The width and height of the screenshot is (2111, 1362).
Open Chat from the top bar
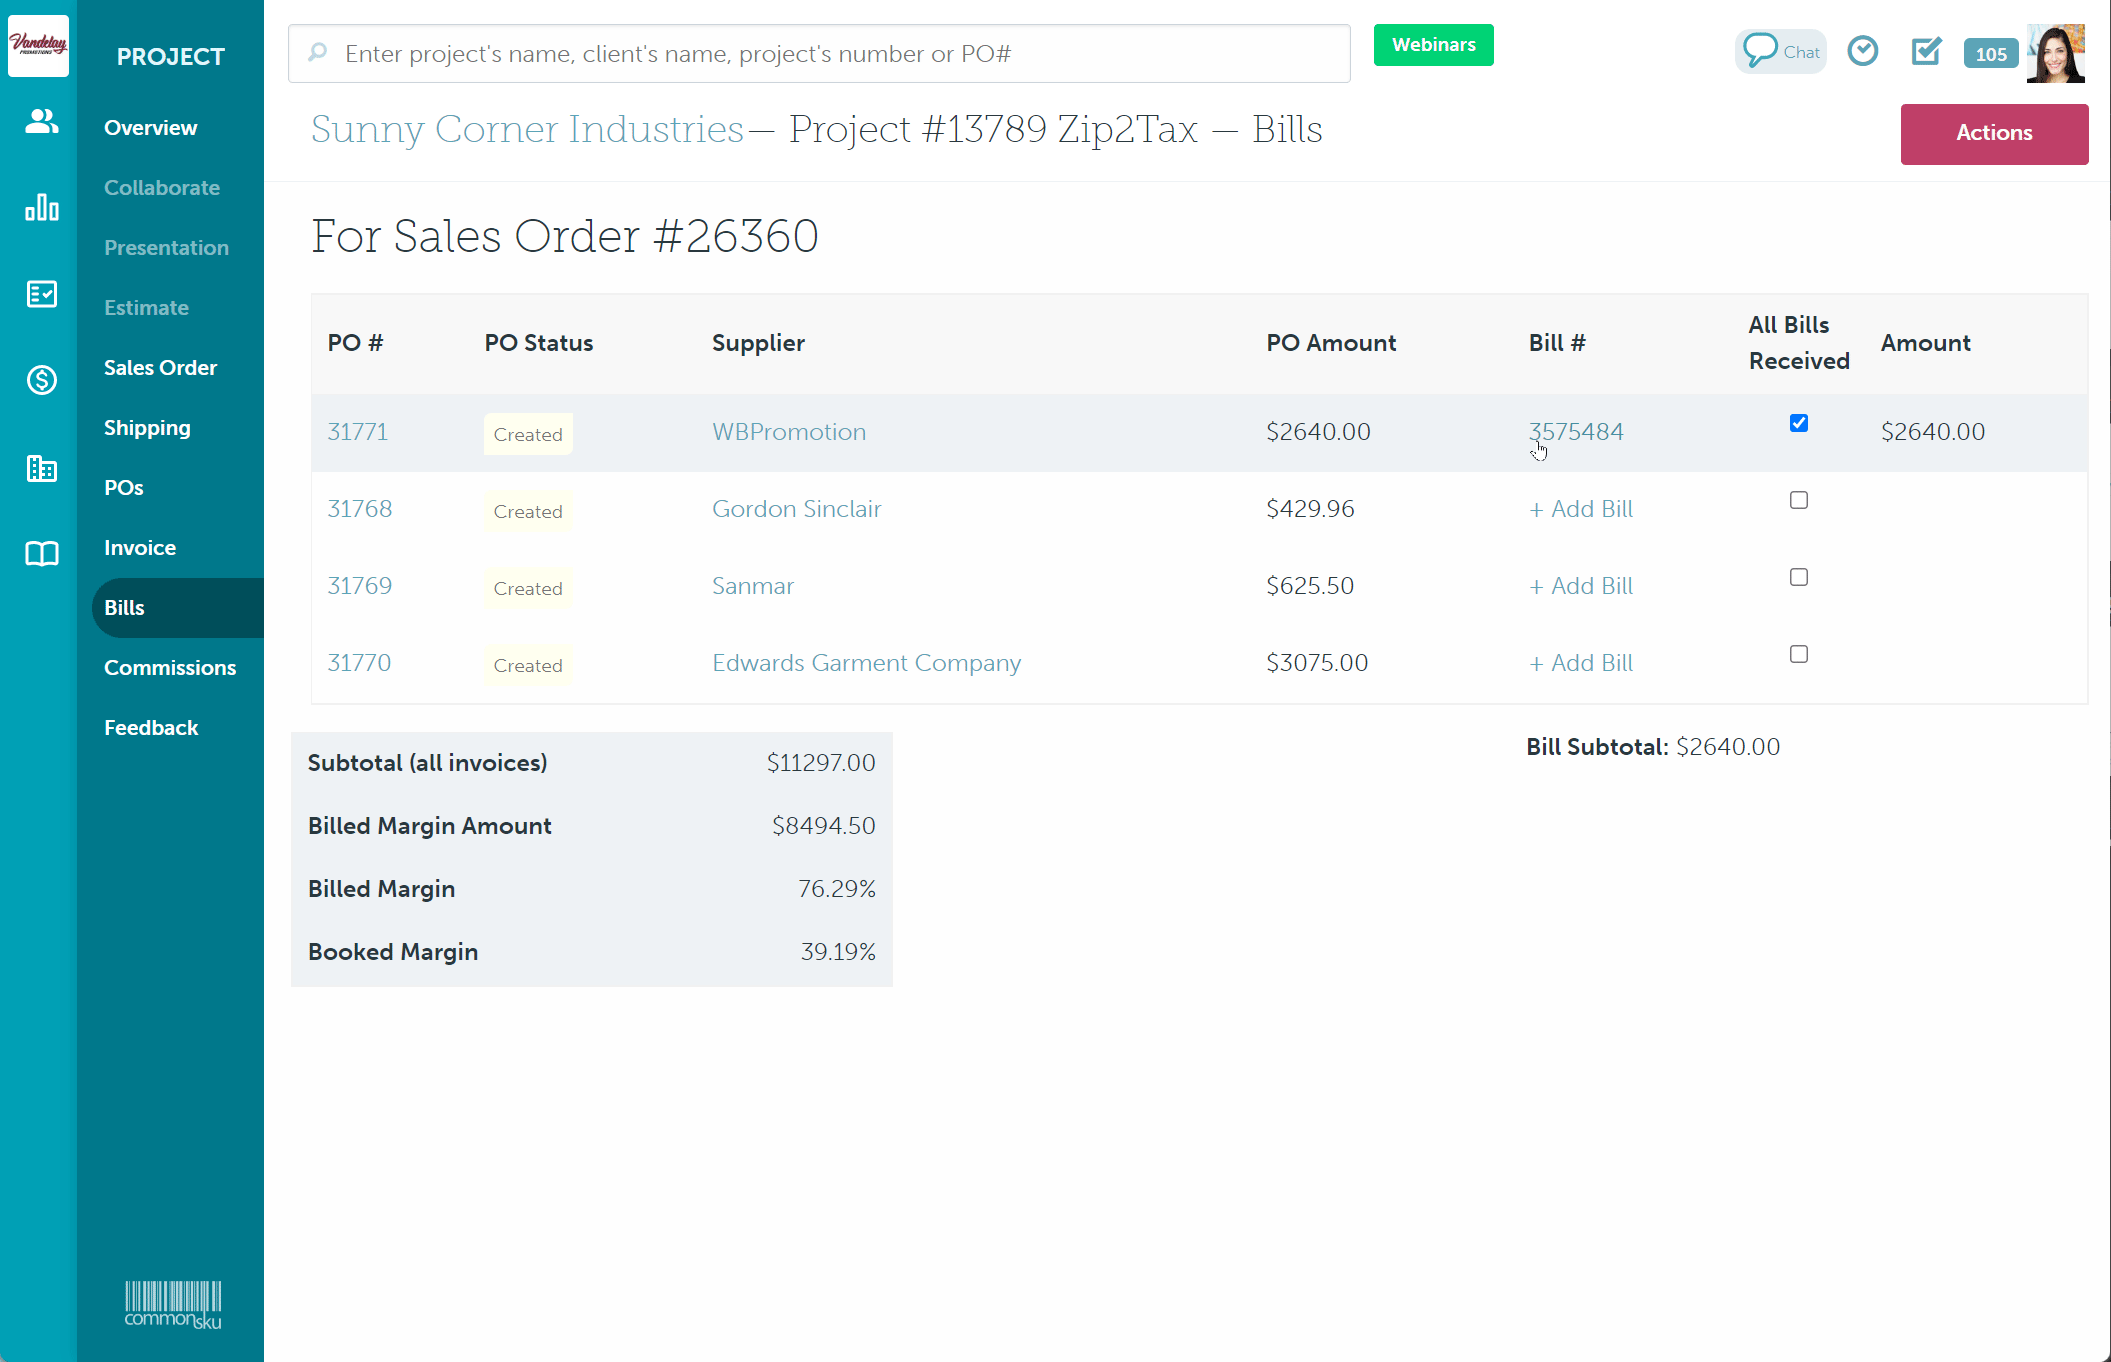pyautogui.click(x=1779, y=50)
